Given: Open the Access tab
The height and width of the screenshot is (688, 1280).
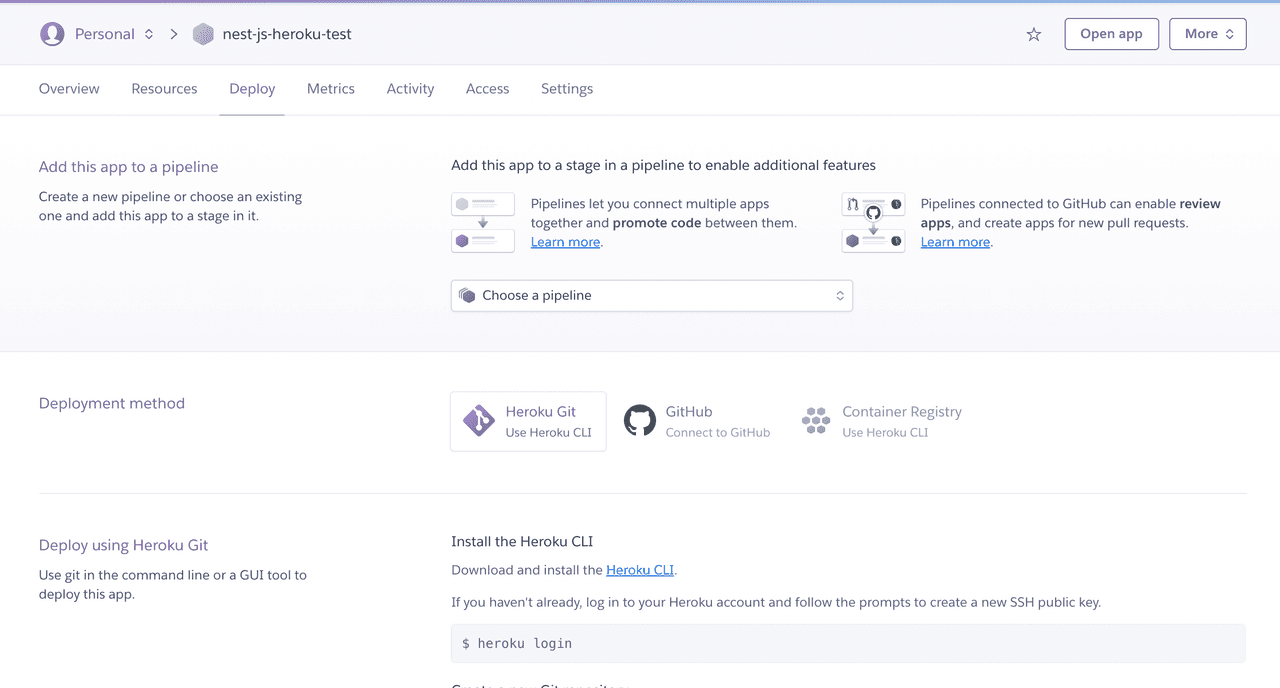Looking at the screenshot, I should 487,89.
